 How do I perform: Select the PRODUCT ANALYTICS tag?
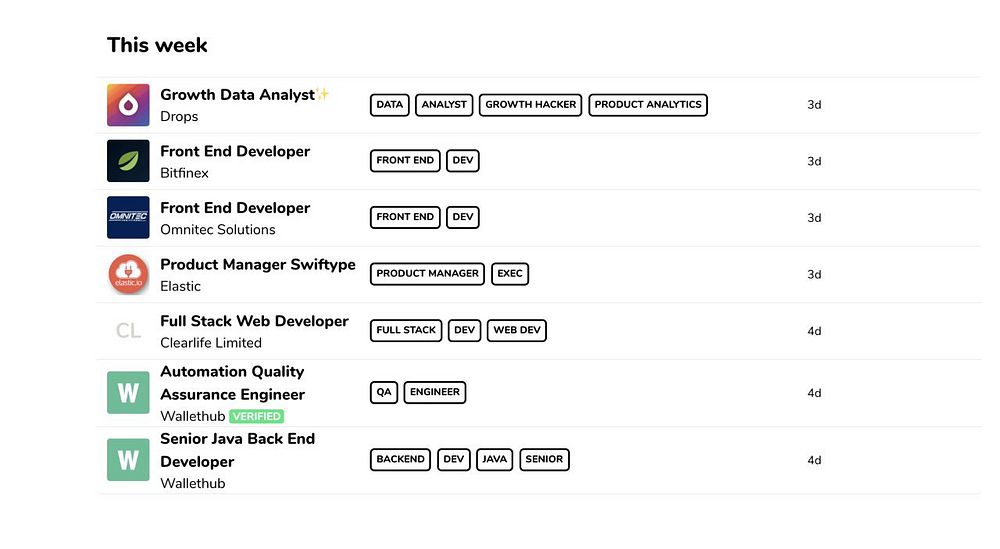648,105
